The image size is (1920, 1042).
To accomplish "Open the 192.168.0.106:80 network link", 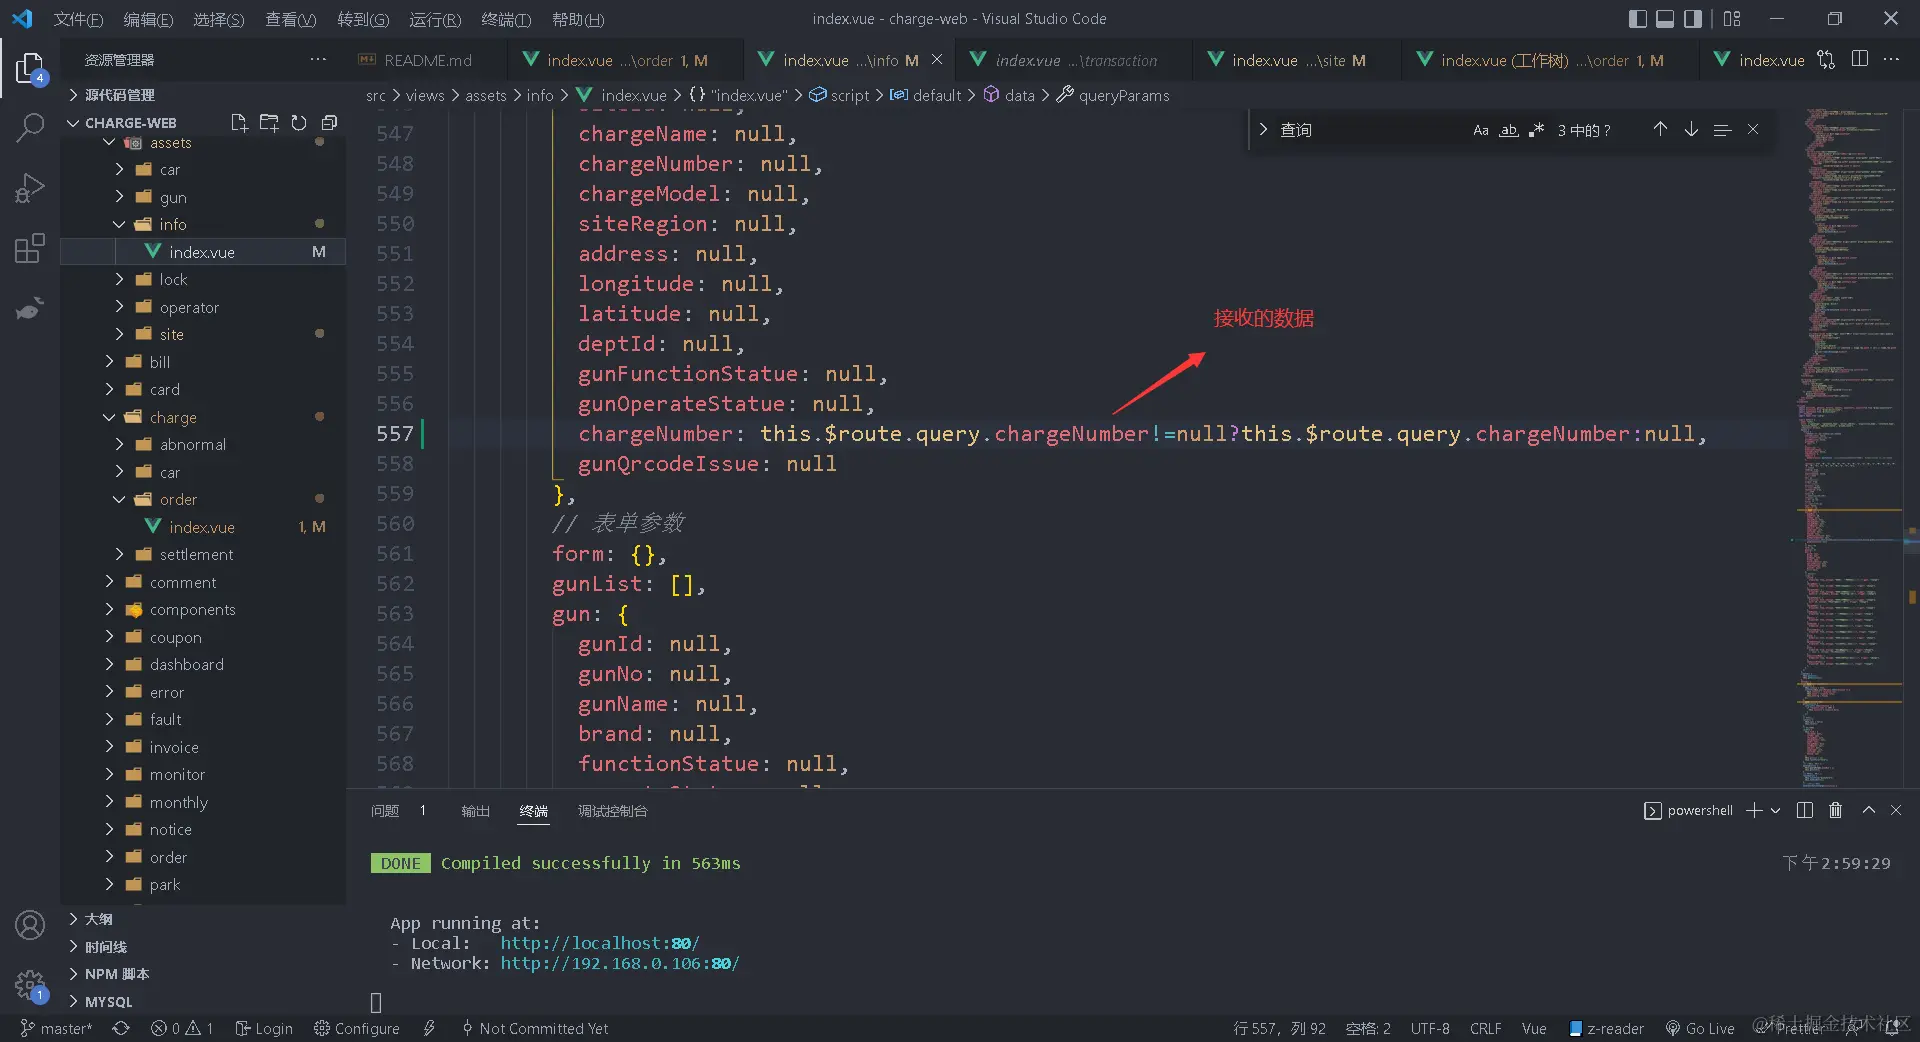I will (x=620, y=963).
